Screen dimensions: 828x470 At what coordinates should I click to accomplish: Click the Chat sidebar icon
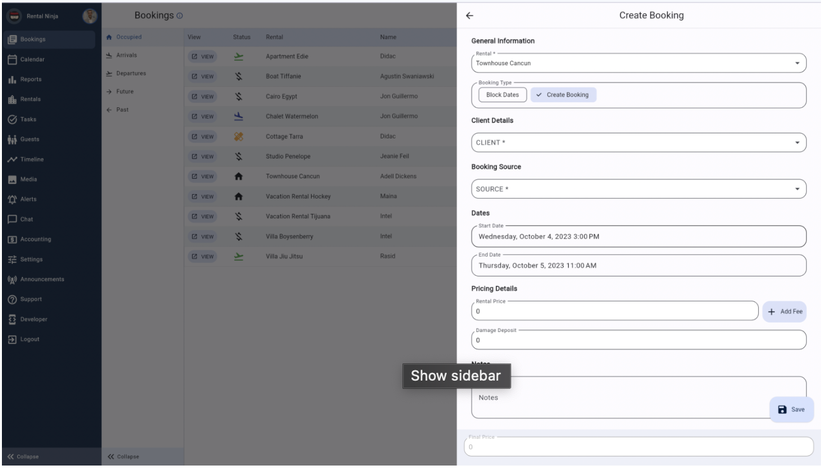tap(12, 219)
